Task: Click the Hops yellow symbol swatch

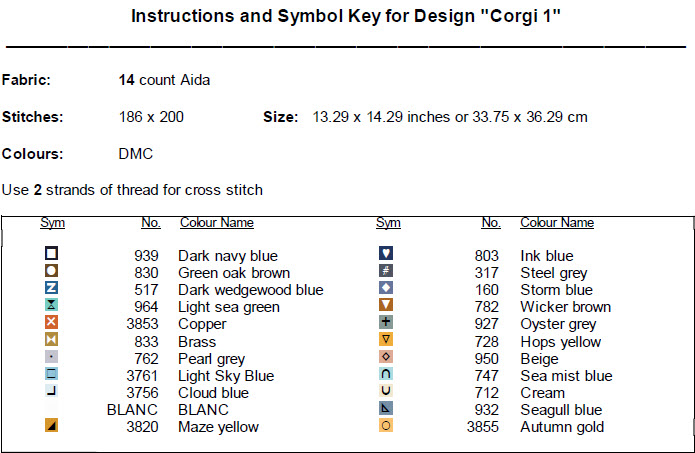Action: pos(387,340)
